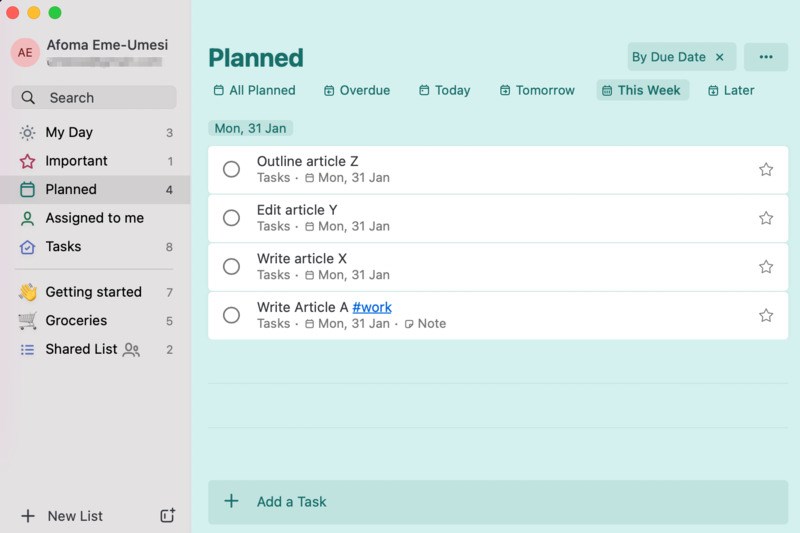
Task: Open the Getting started waving hand list
Action: (27, 292)
